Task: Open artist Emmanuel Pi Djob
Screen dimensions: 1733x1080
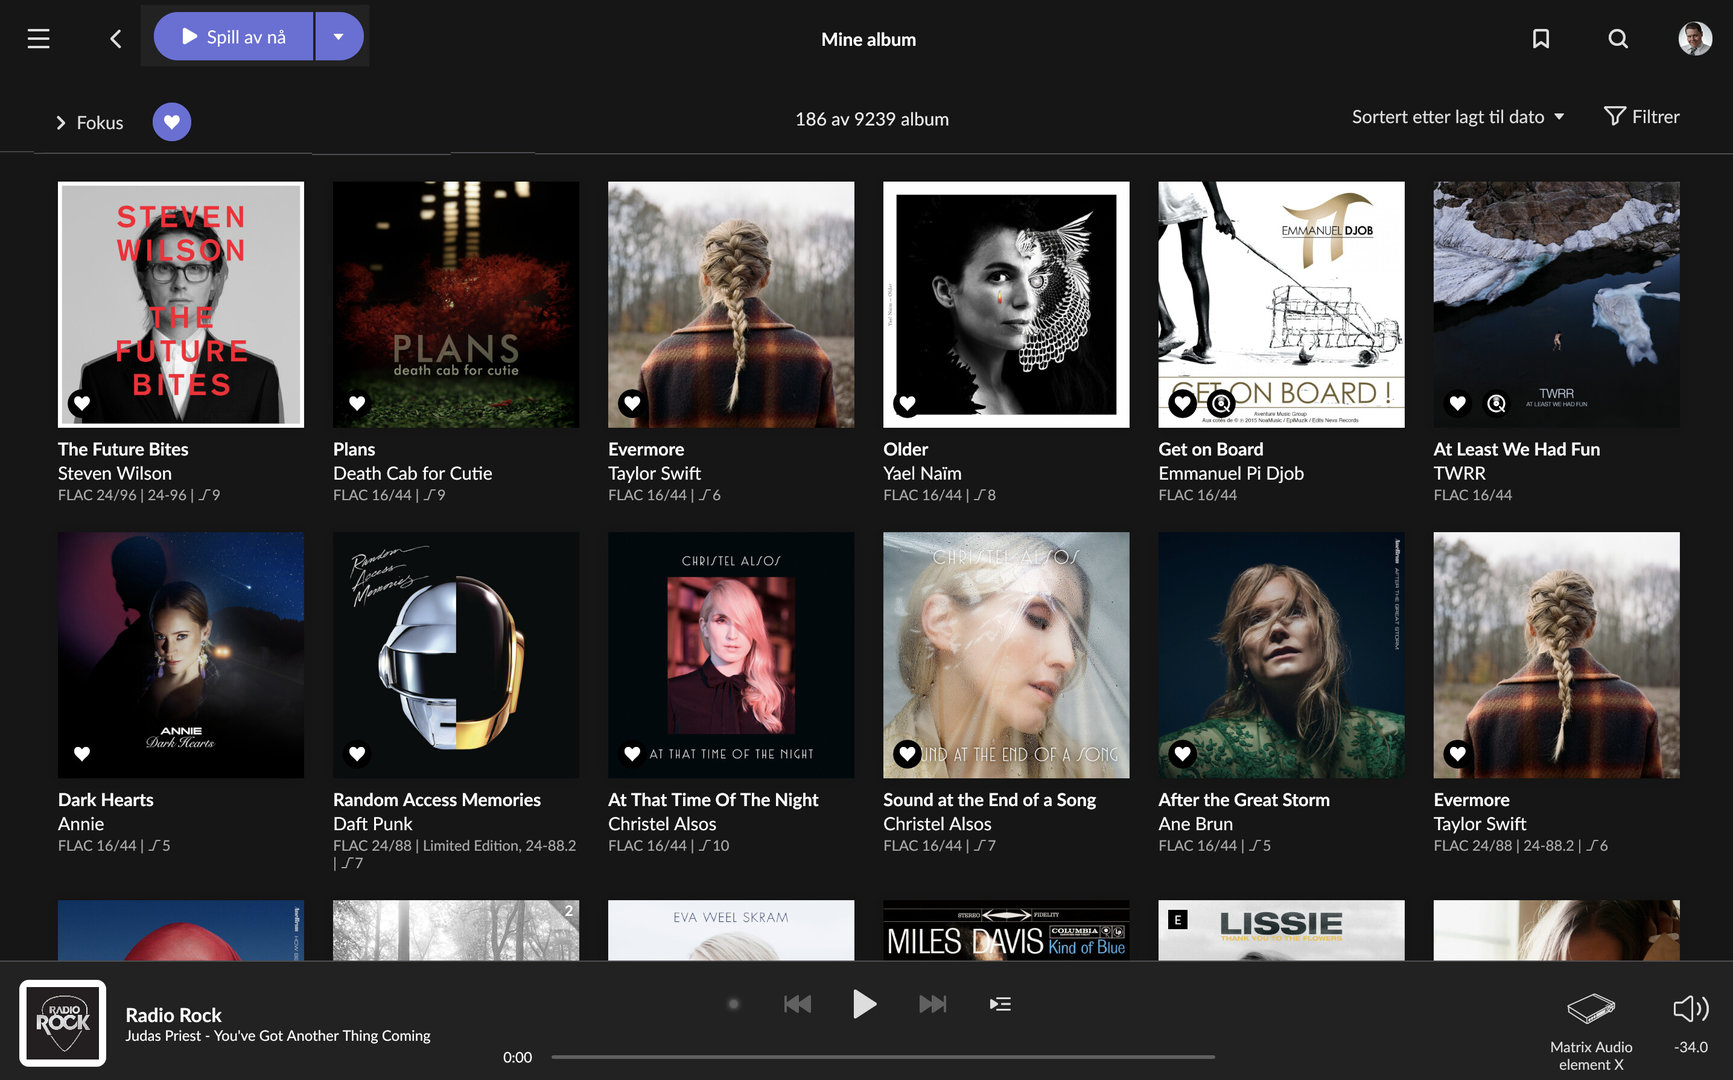Action: 1231,474
